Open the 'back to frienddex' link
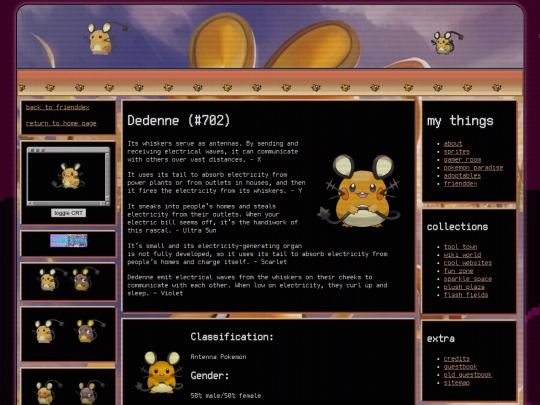The width and height of the screenshot is (540, 405). (58, 107)
